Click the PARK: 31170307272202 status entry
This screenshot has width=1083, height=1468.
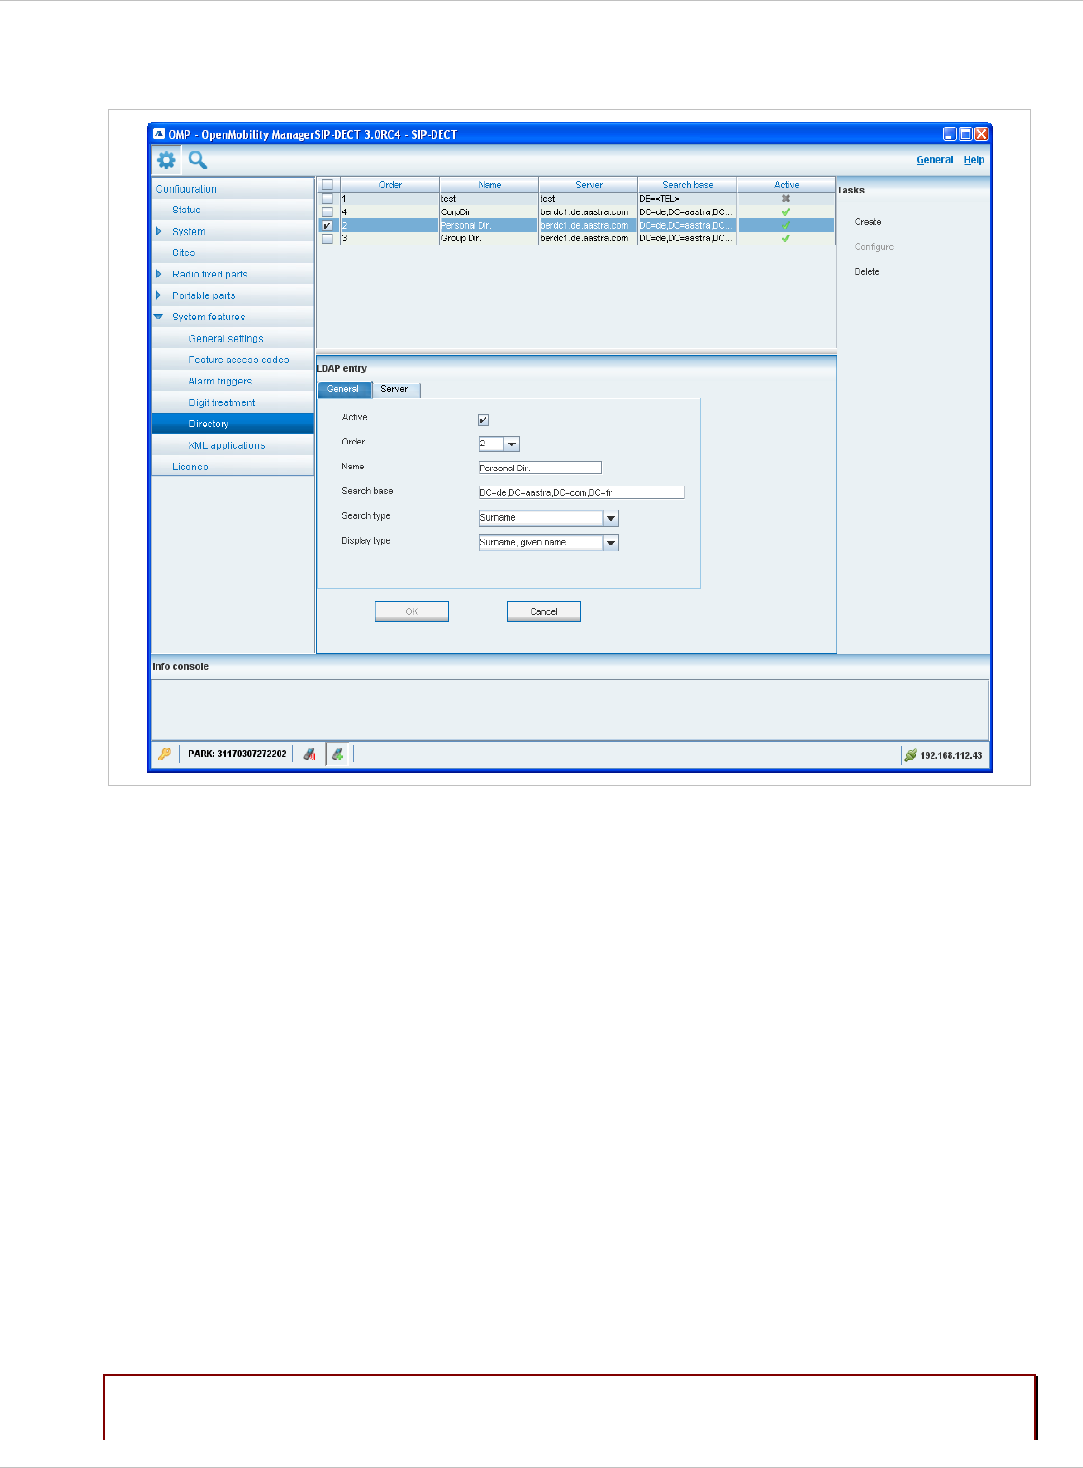tap(237, 754)
